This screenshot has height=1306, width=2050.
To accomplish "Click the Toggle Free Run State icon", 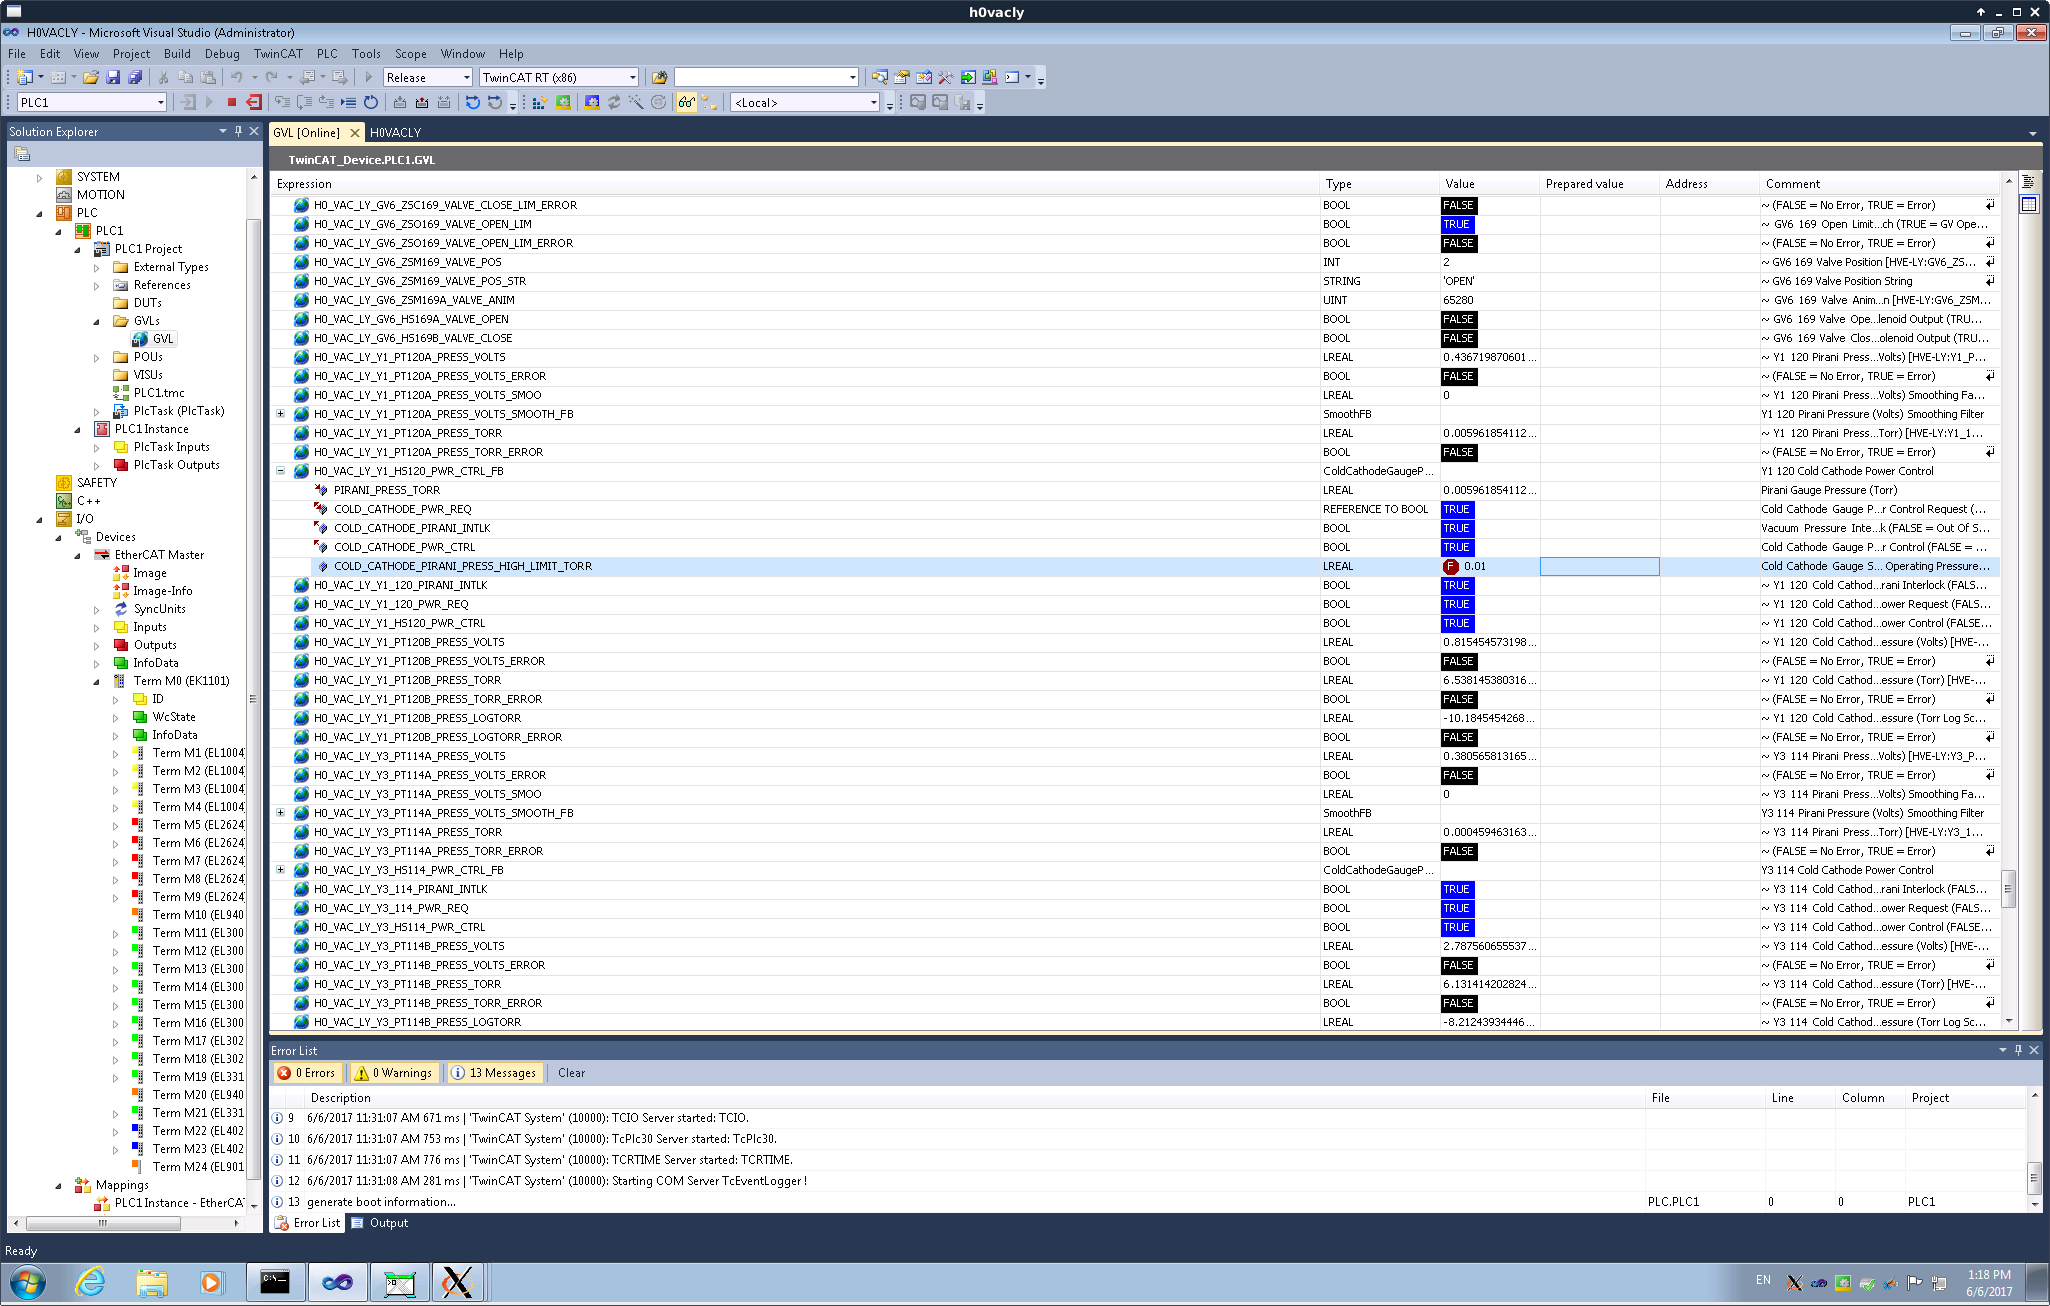I will (658, 102).
